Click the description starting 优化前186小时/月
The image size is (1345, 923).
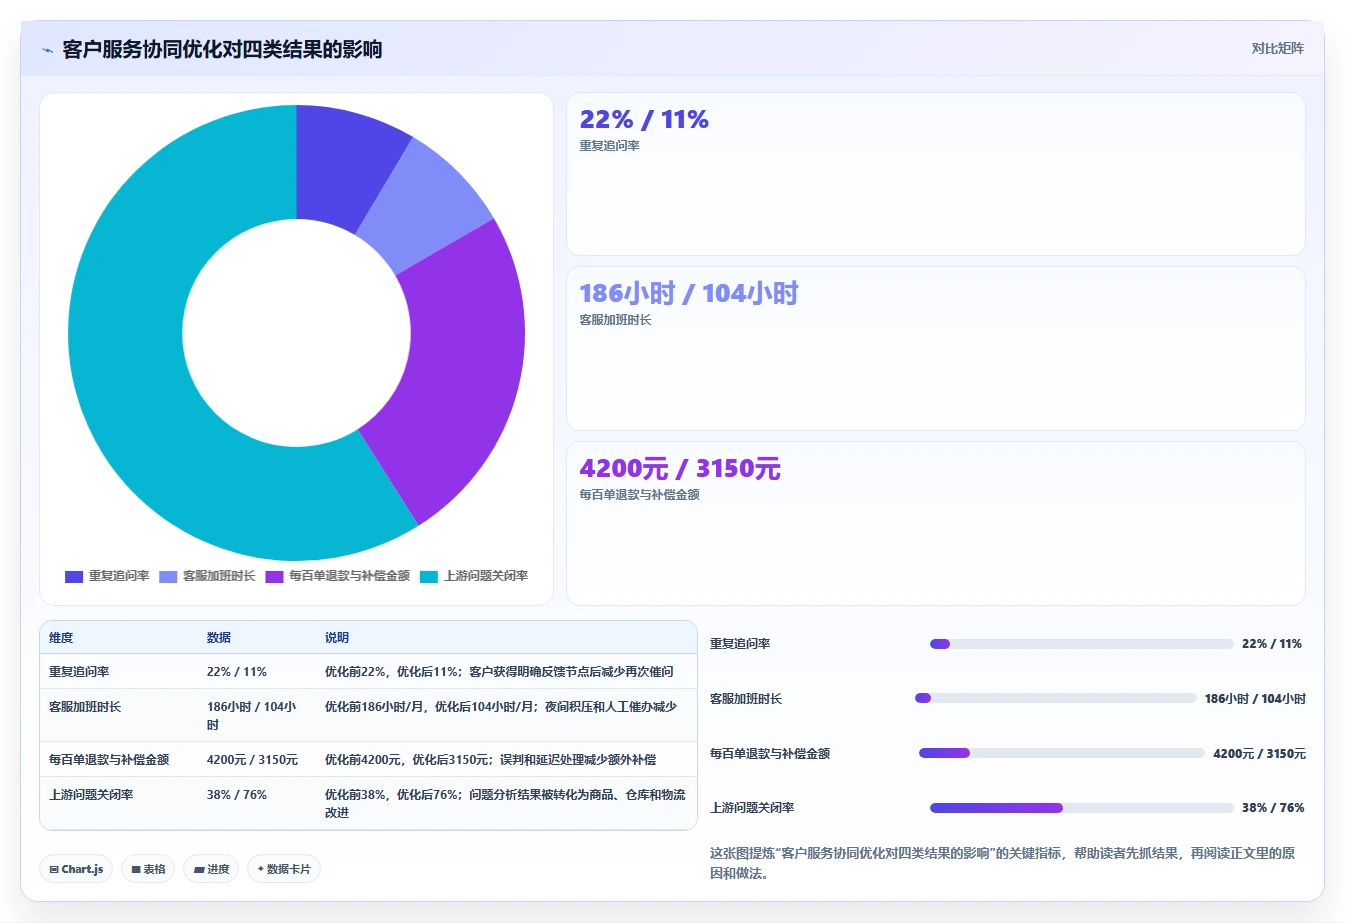point(501,707)
